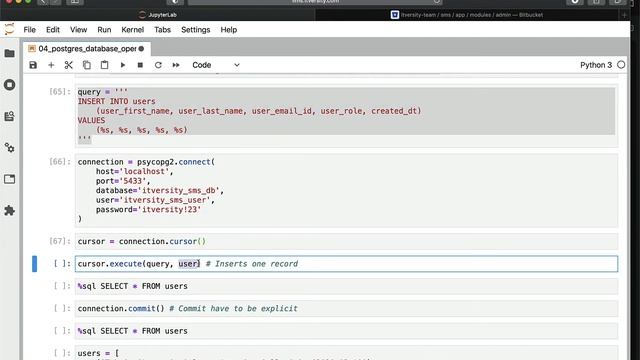Image resolution: width=640 pixels, height=360 pixels.
Task: Click inside the cursor.execute cell
Action: pyautogui.click(x=346, y=264)
